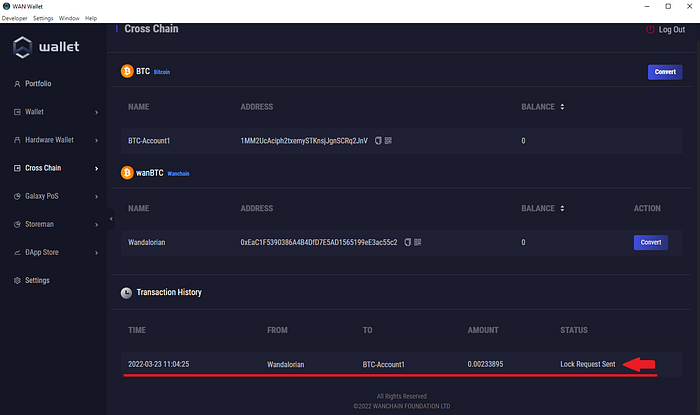Open Portfolio in the sidebar
The image size is (700, 415).
[x=38, y=84]
